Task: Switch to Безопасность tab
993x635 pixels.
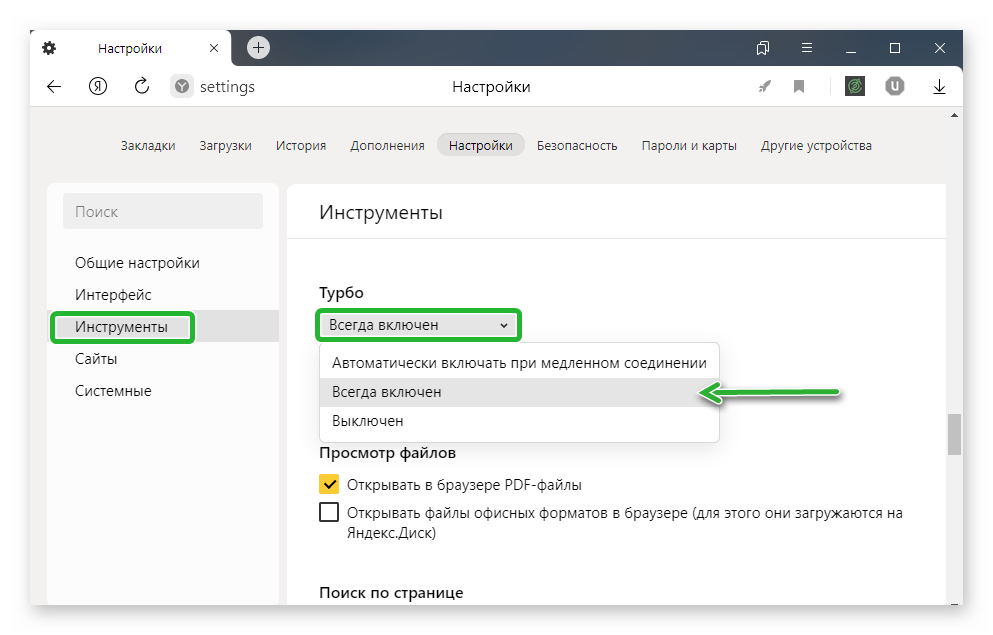Action: click(x=577, y=146)
